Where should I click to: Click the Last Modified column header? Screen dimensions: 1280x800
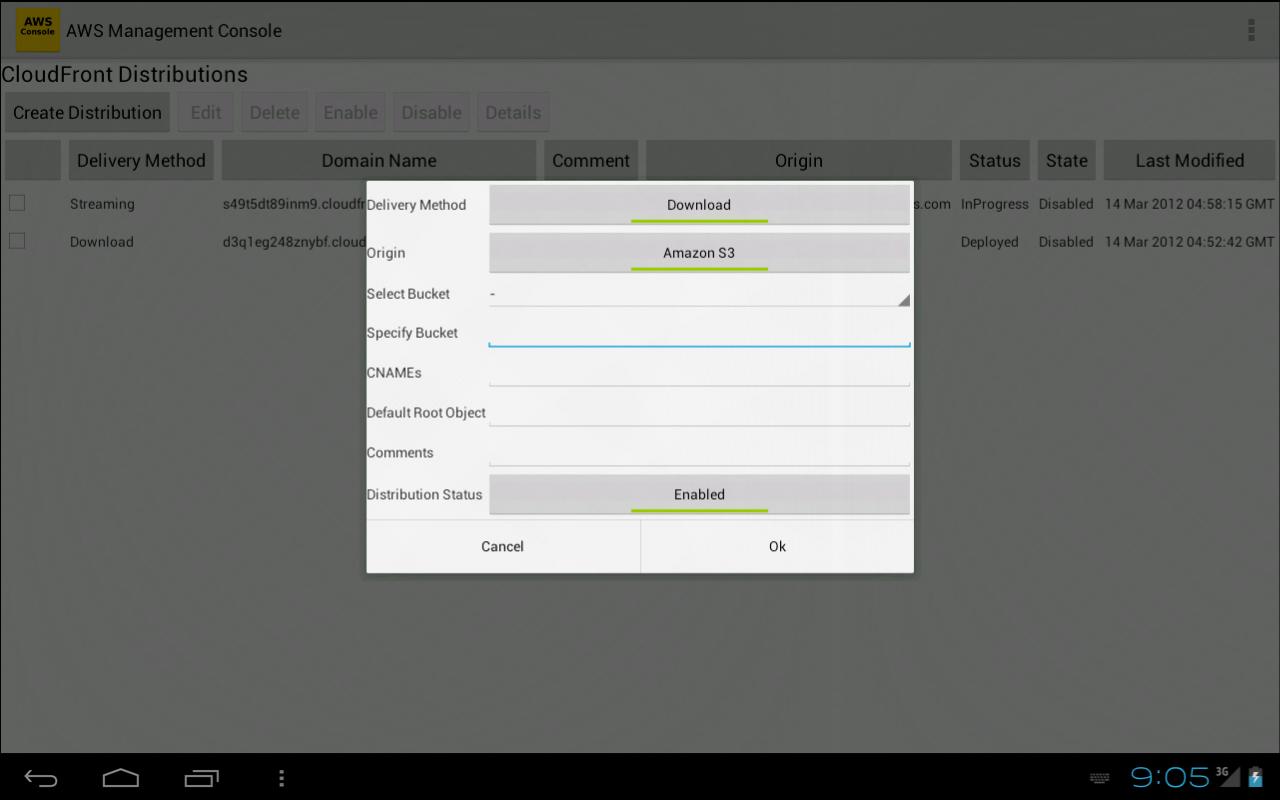coord(1190,160)
